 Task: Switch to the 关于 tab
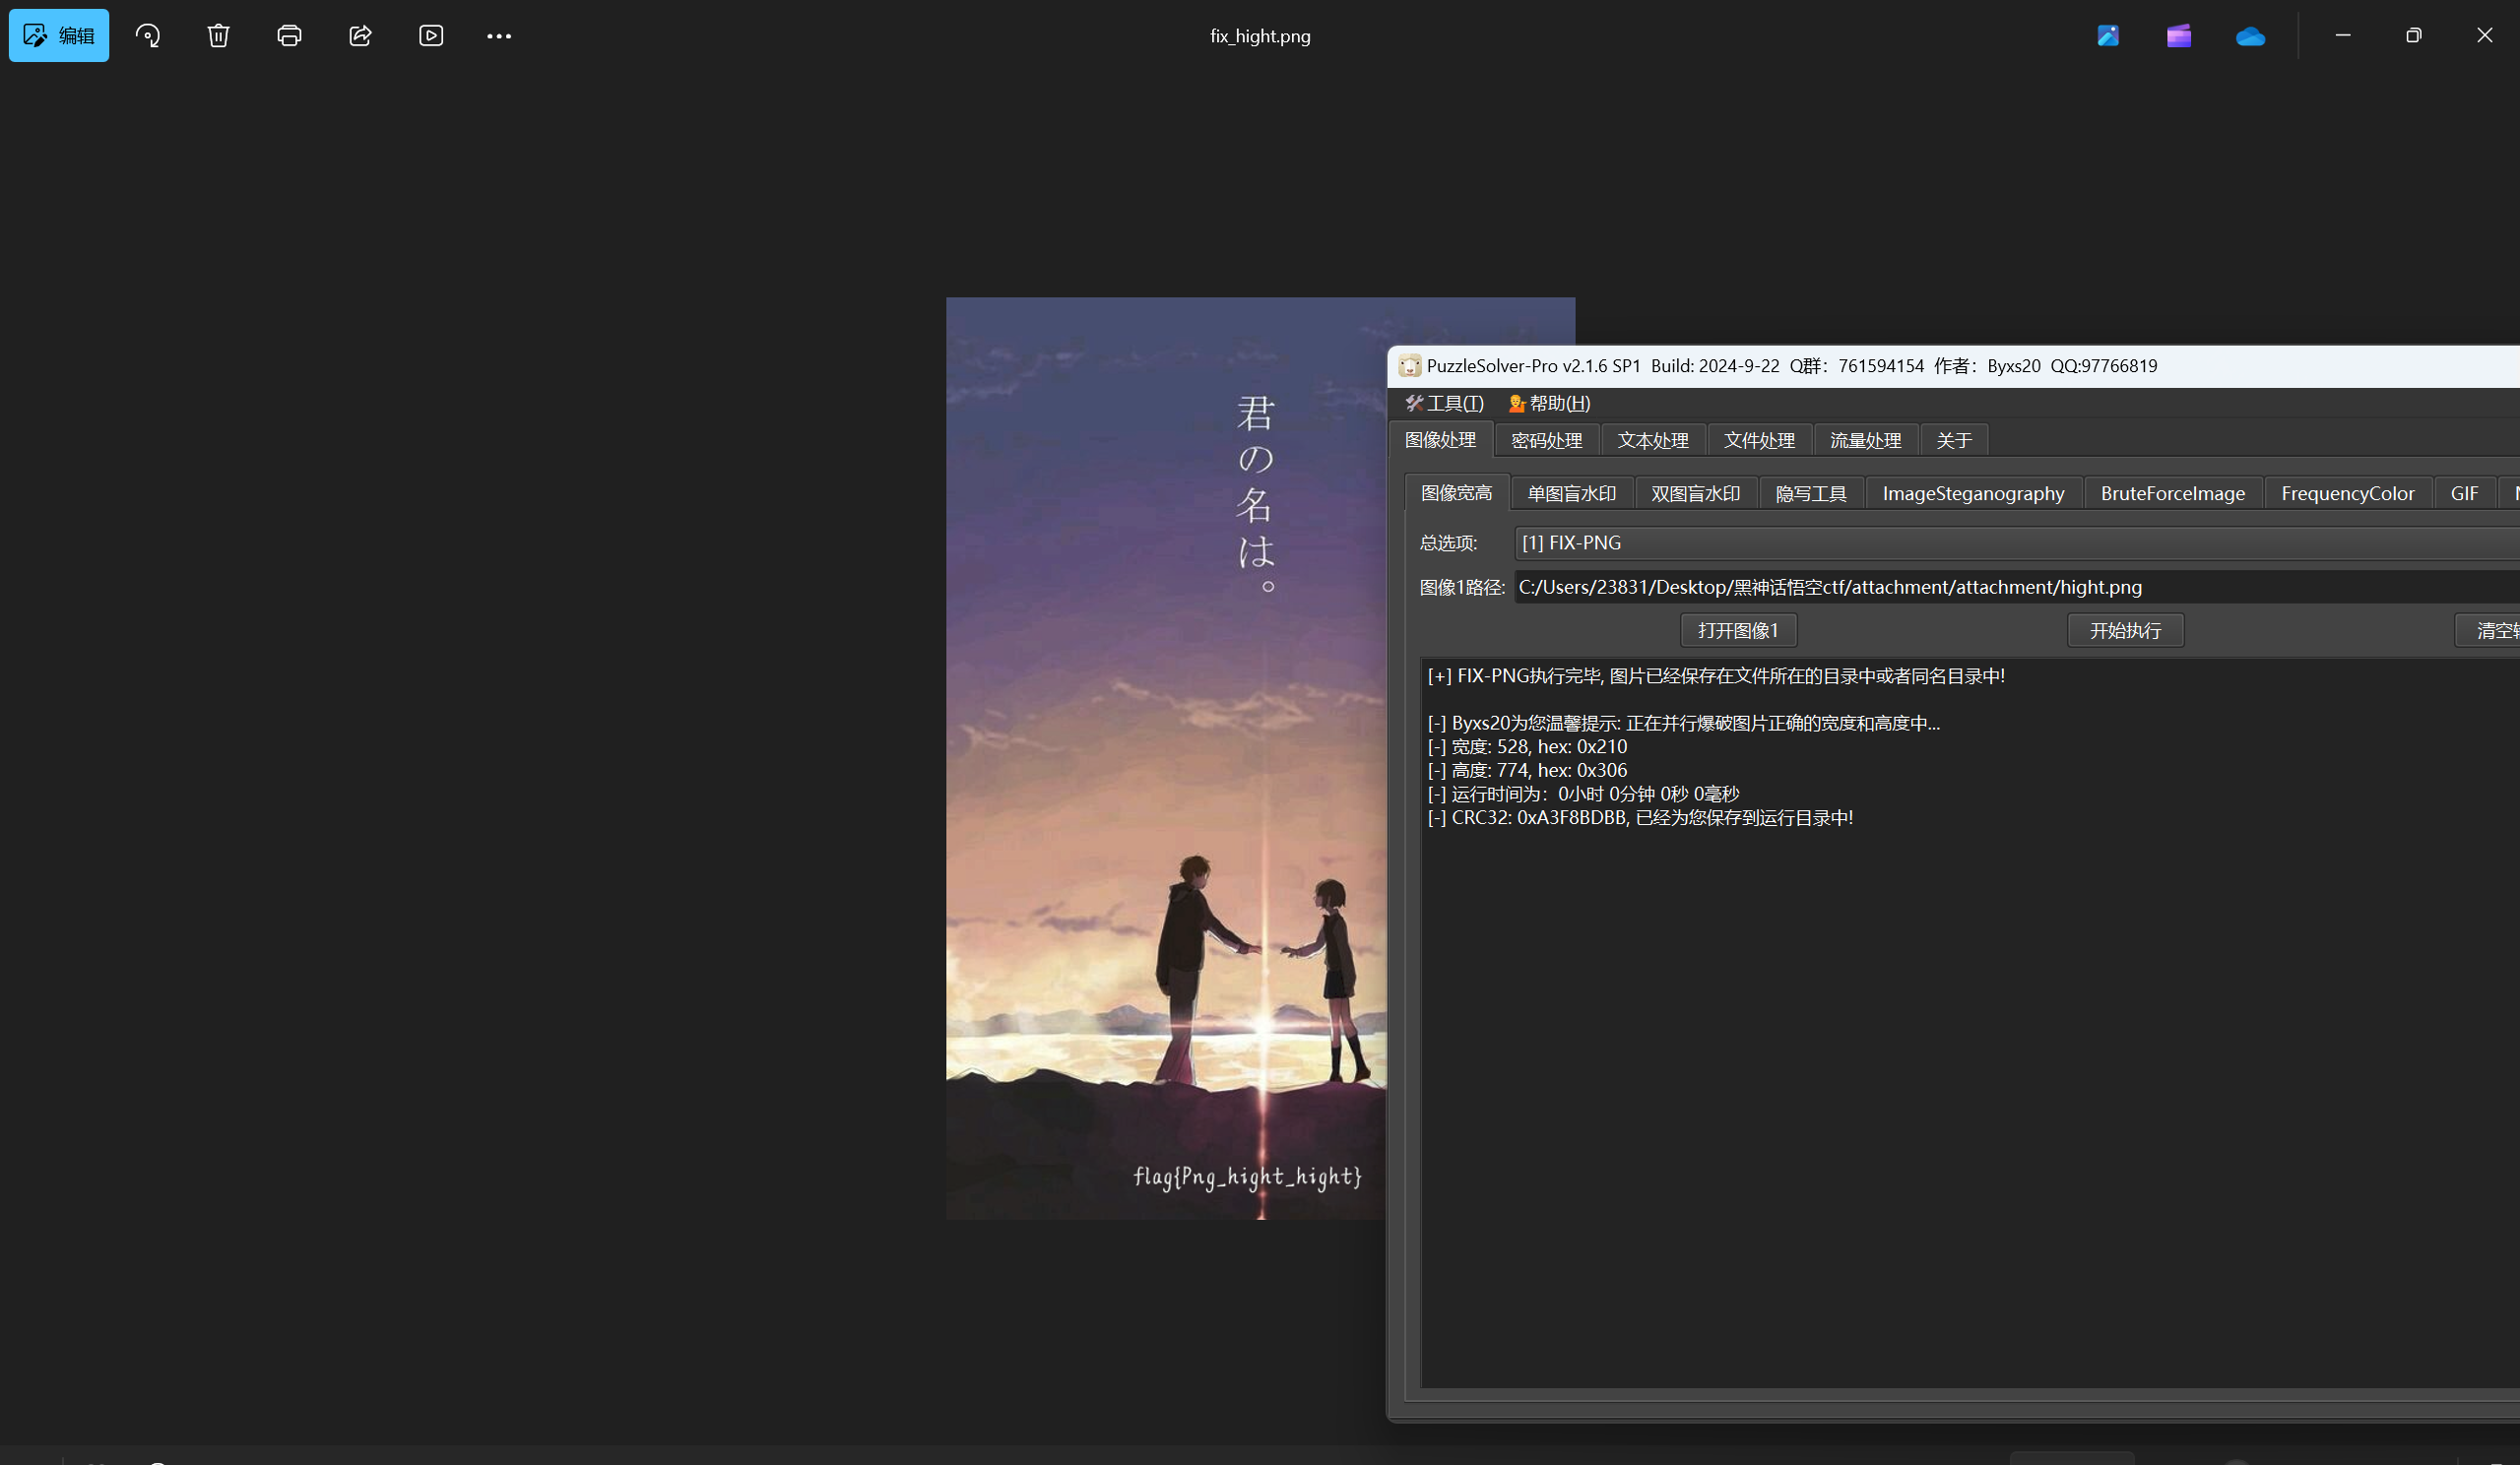[1954, 440]
